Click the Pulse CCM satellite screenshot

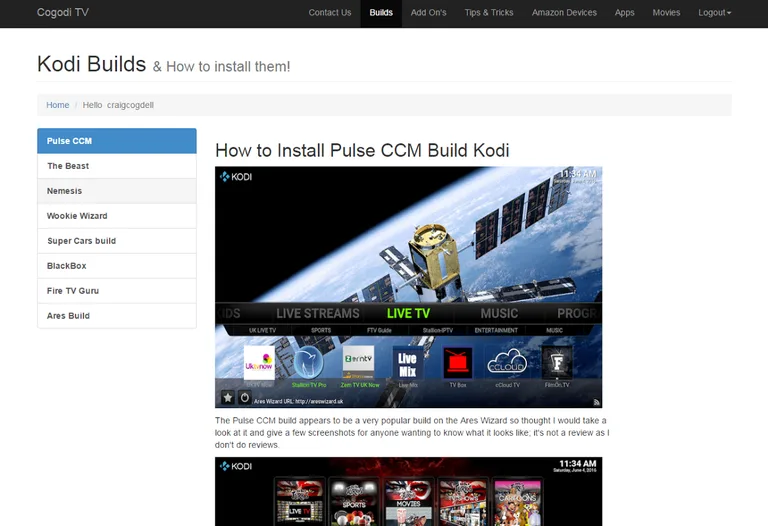(x=408, y=287)
